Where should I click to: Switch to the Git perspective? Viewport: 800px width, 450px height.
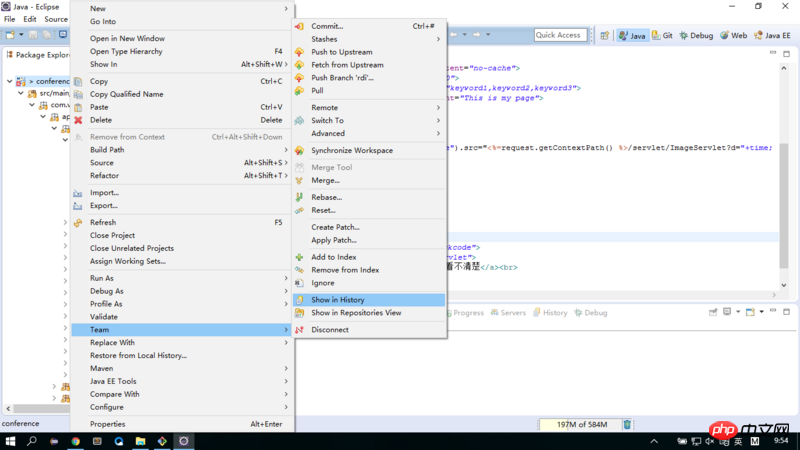tap(663, 35)
